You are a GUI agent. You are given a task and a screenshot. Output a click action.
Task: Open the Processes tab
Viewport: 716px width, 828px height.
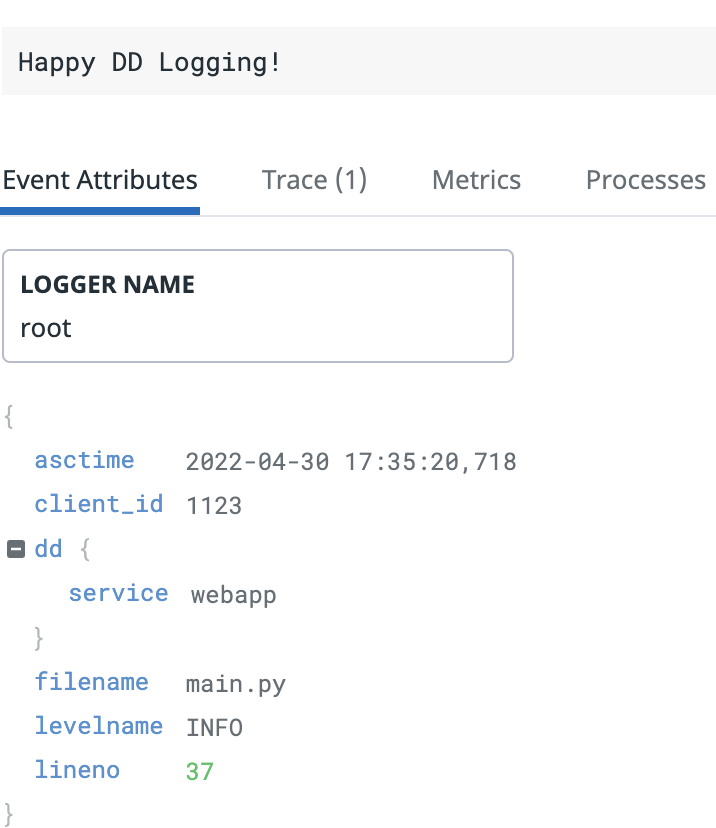tap(646, 180)
